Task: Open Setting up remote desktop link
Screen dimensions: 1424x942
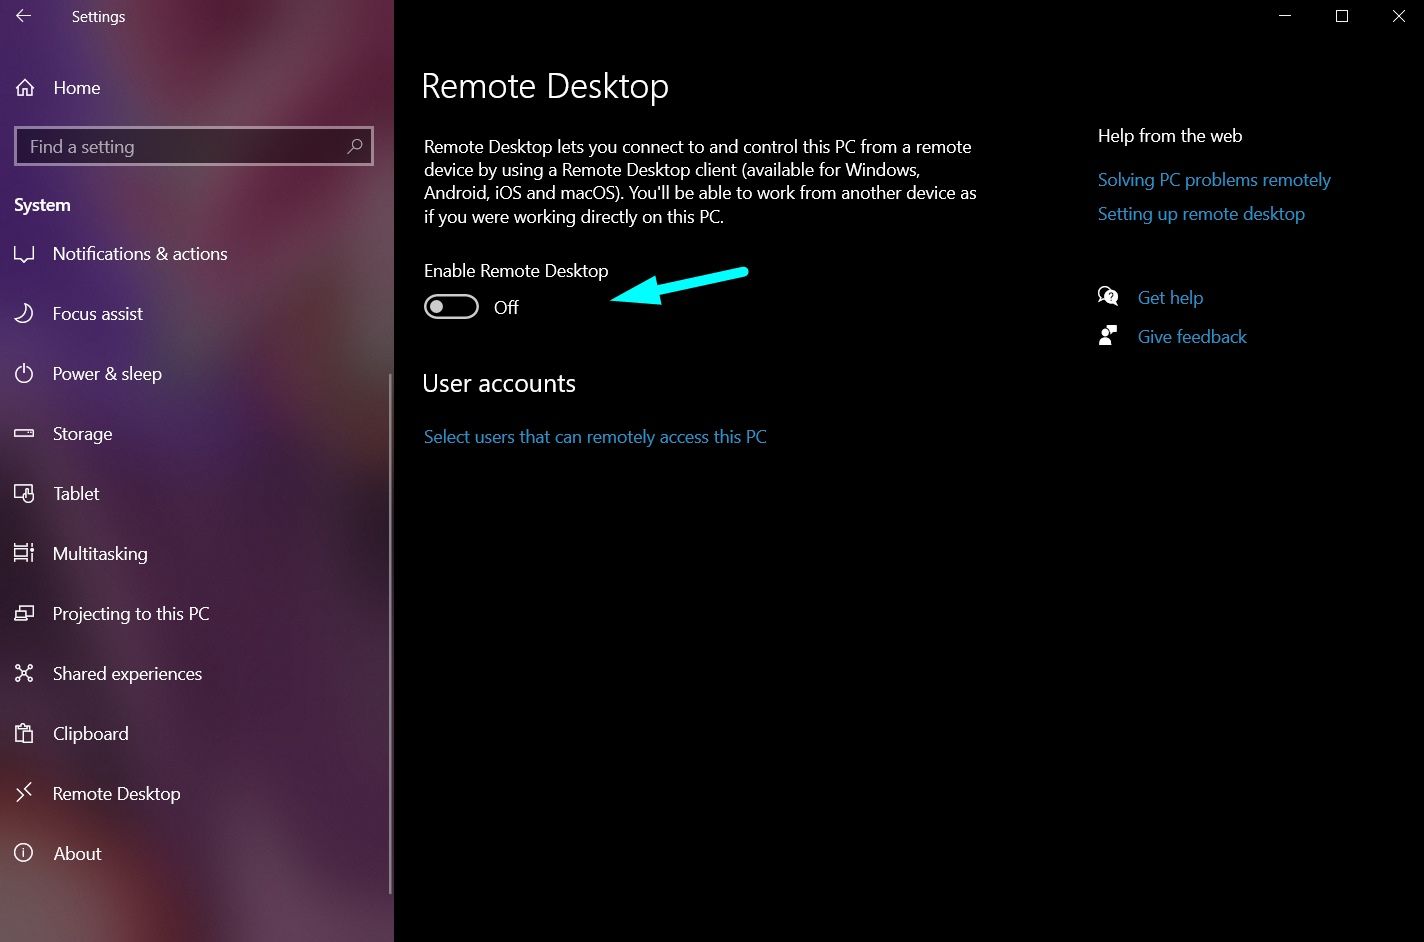Action: coord(1201,214)
